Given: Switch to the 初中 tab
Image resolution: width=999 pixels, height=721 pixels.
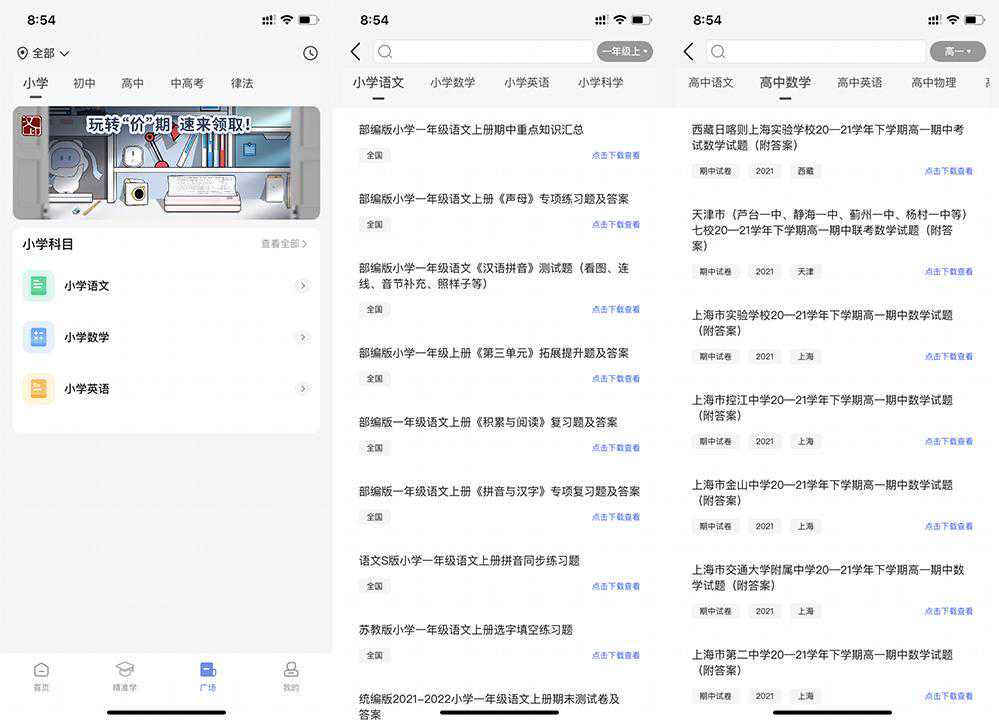Looking at the screenshot, I should coord(84,84).
